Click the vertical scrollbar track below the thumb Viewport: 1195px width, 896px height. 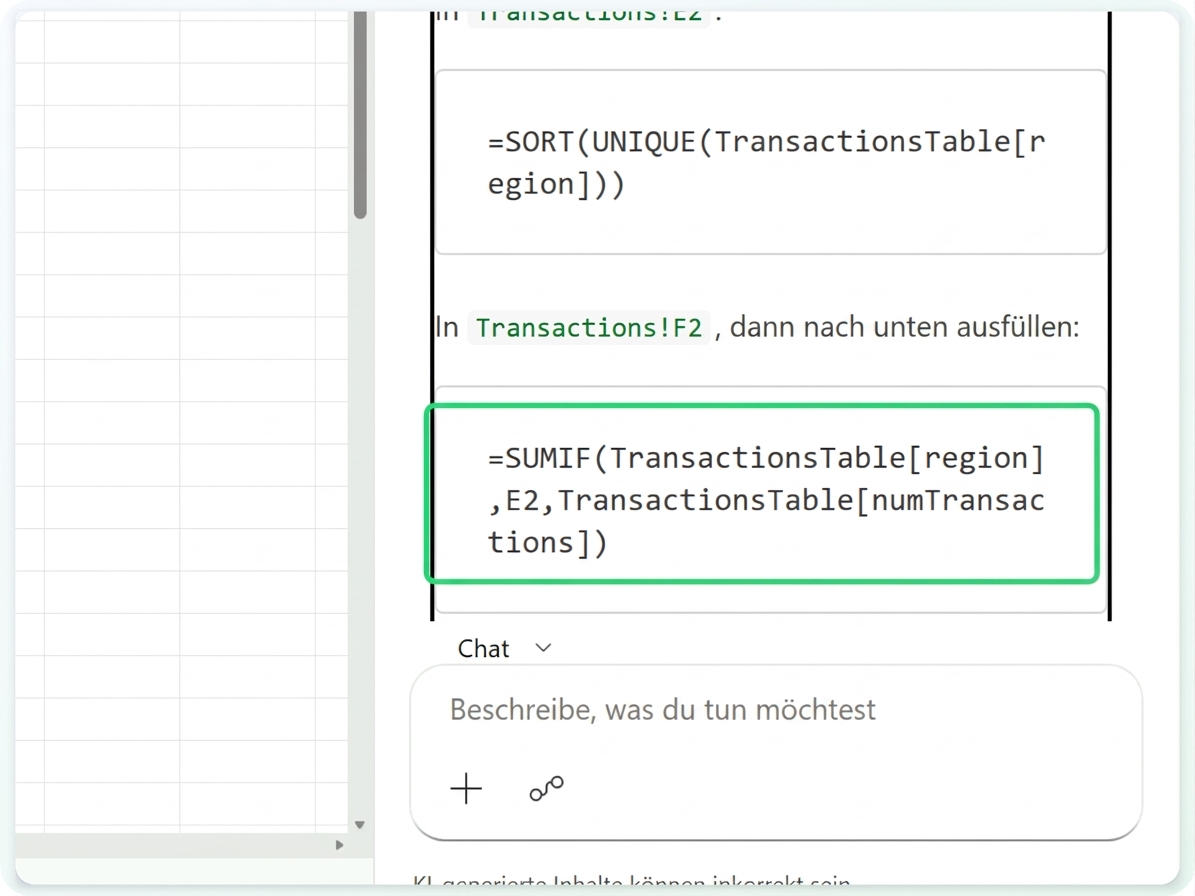[x=360, y=518]
